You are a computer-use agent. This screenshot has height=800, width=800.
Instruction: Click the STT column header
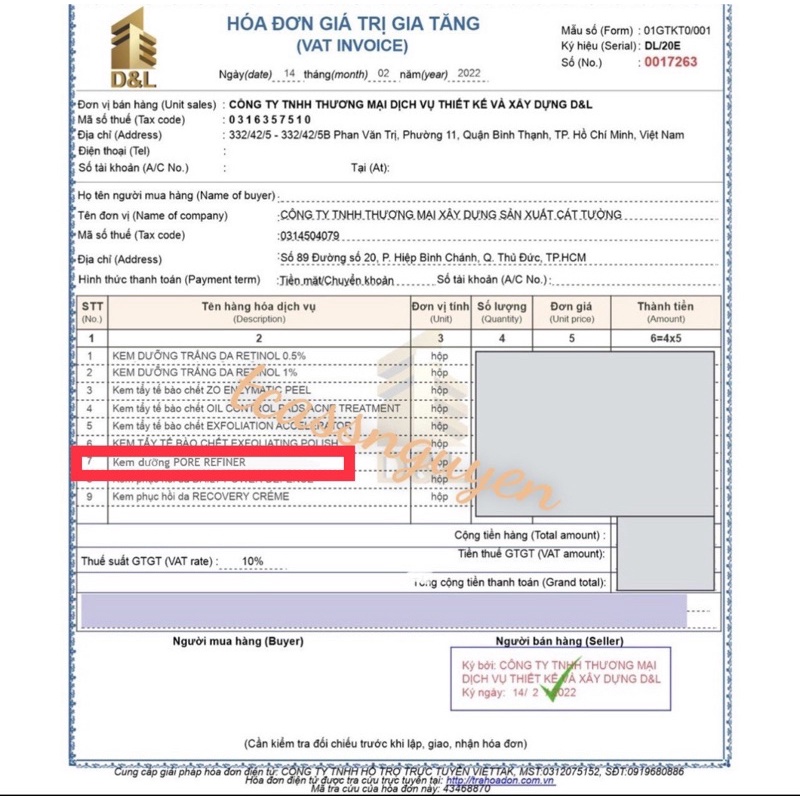(92, 312)
